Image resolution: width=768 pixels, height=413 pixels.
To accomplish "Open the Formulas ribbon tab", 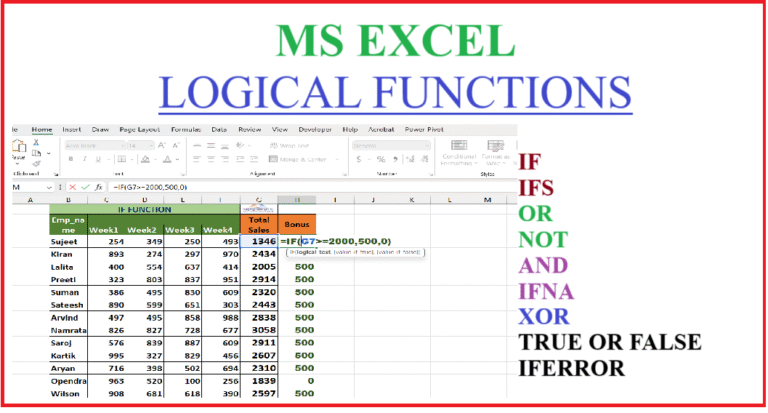I will [185, 129].
